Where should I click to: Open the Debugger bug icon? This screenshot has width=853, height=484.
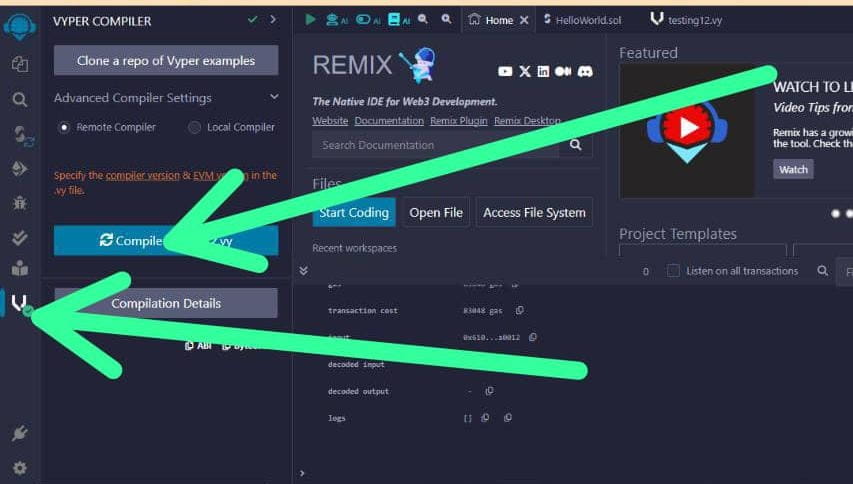[19, 203]
